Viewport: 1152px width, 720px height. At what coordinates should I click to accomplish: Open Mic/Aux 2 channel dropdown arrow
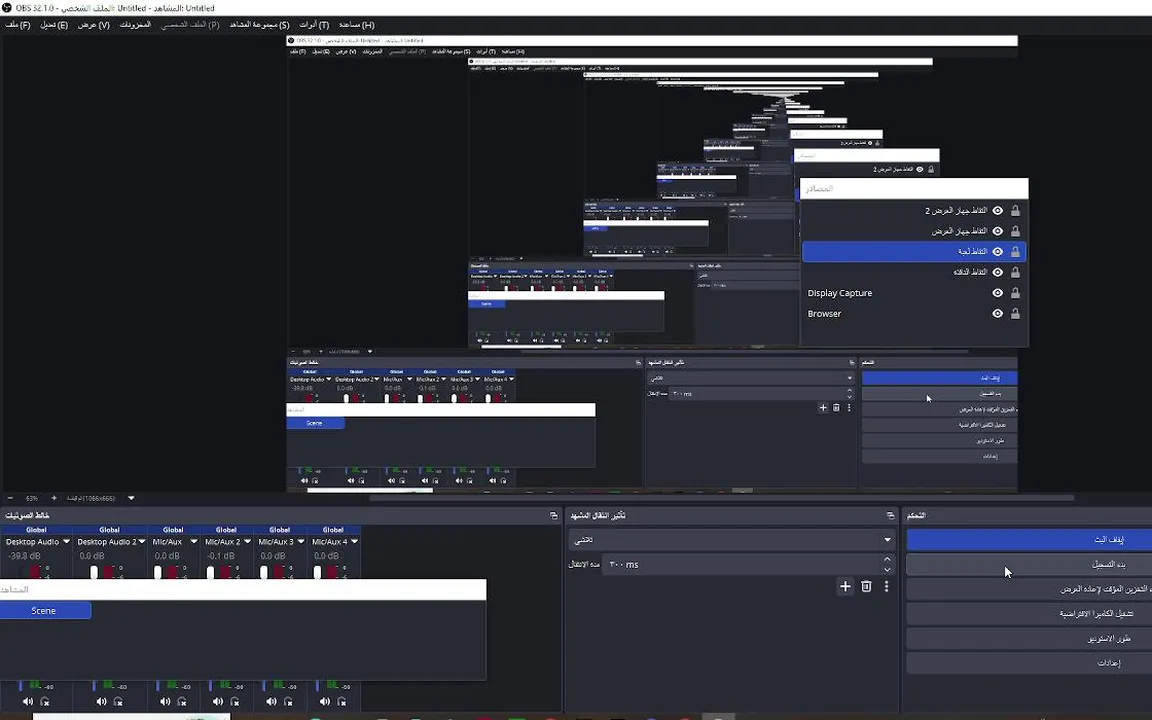click(246, 541)
